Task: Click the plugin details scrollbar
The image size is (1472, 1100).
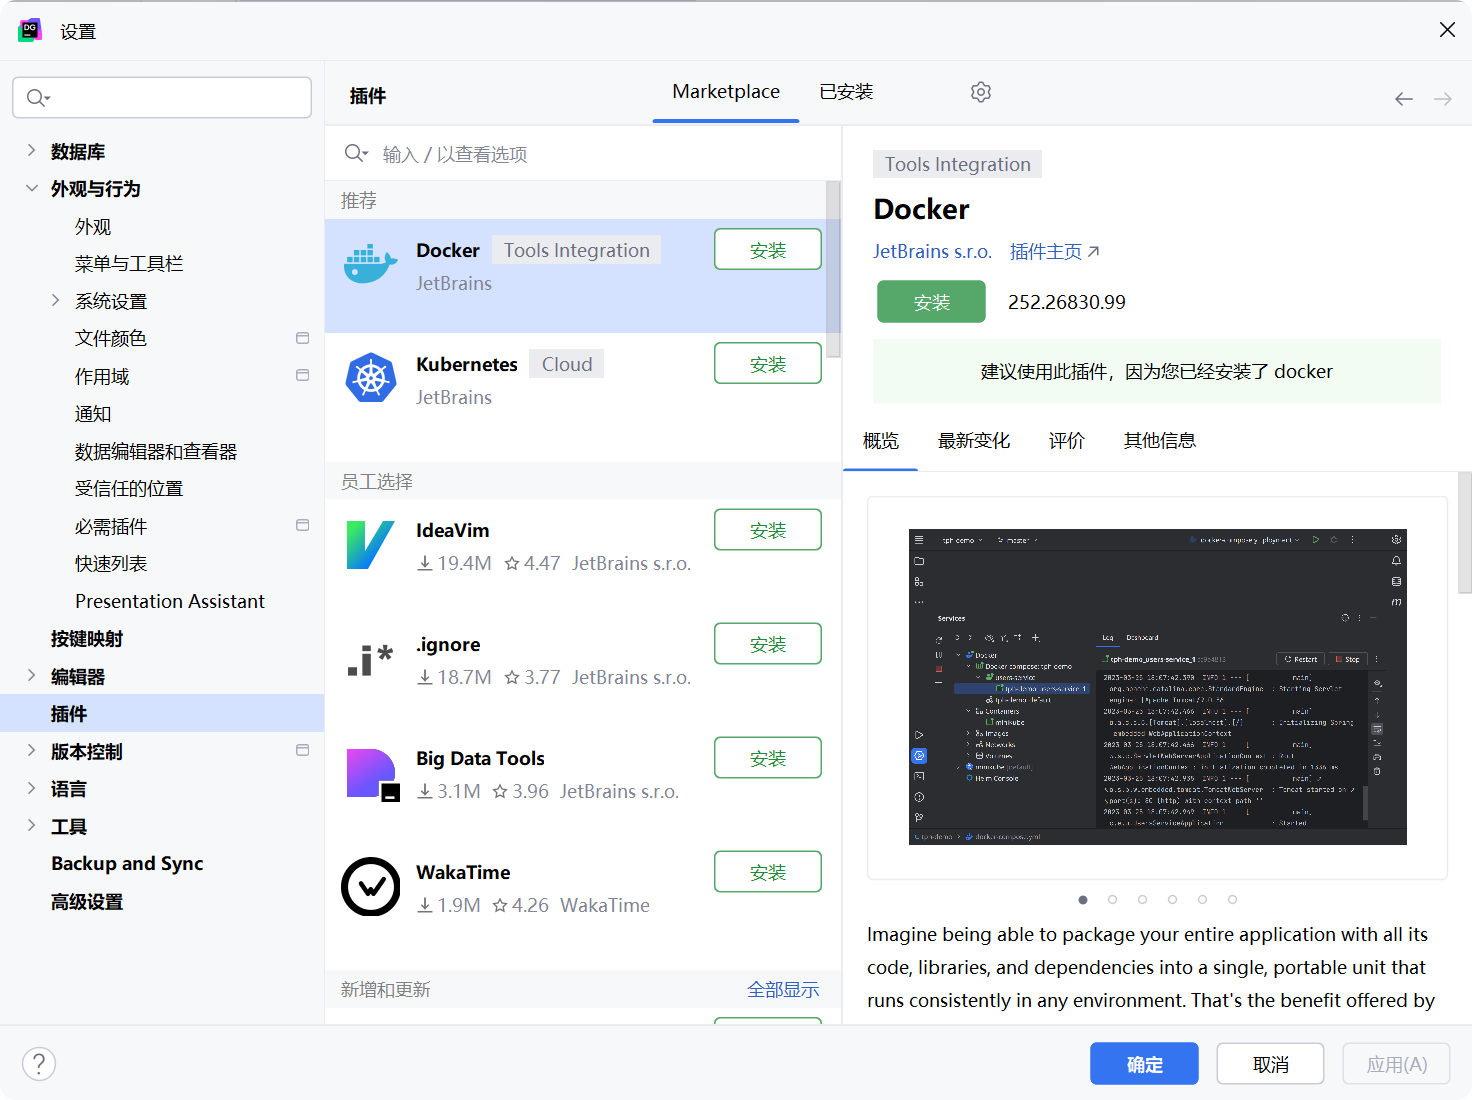Action: [x=1465, y=533]
